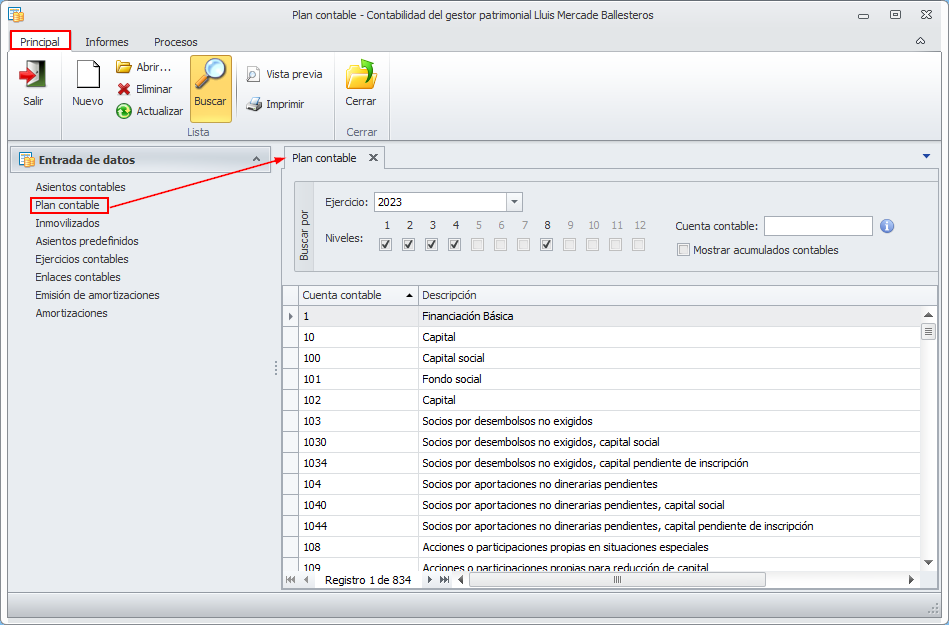
Task: Open the Abrir folder icon
Action: click(x=124, y=67)
